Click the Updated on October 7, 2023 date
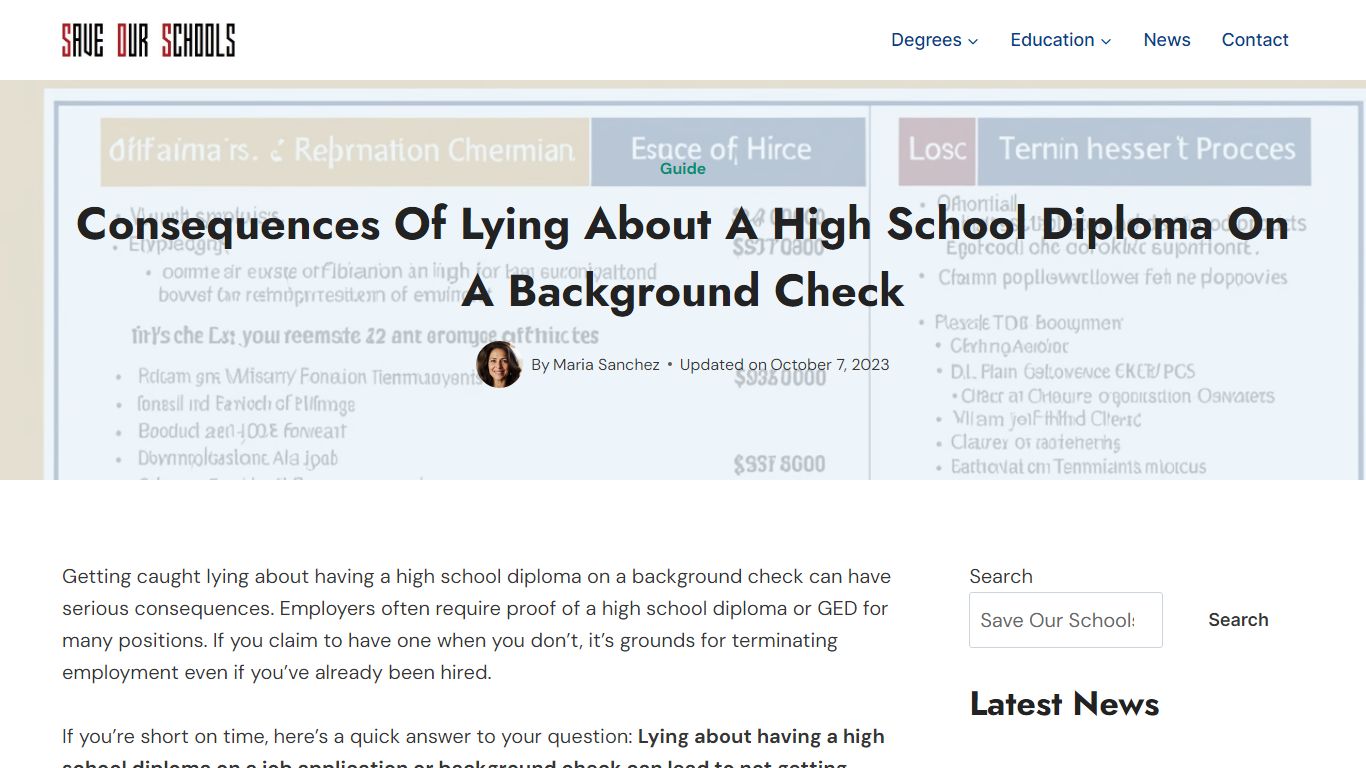Screen dimensions: 1366x768 (x=785, y=365)
